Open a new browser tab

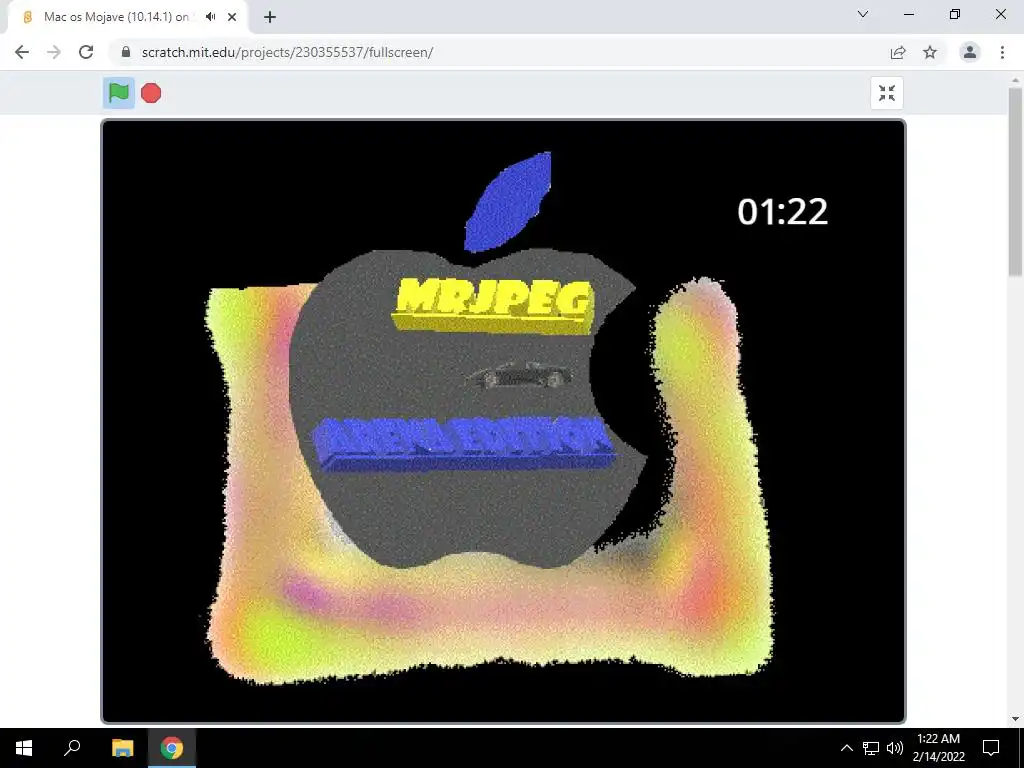(x=270, y=17)
